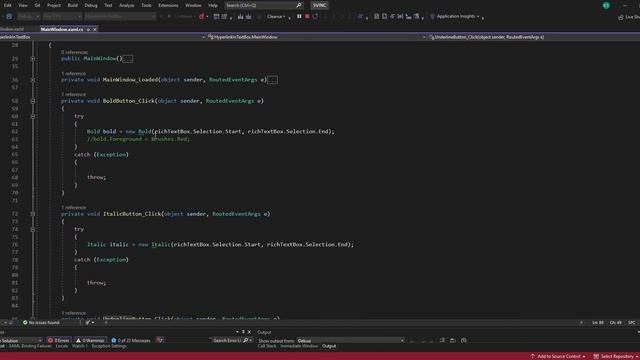Image resolution: width=640 pixels, height=360 pixels.
Task: Open the Debug menu
Action: click(91, 5)
